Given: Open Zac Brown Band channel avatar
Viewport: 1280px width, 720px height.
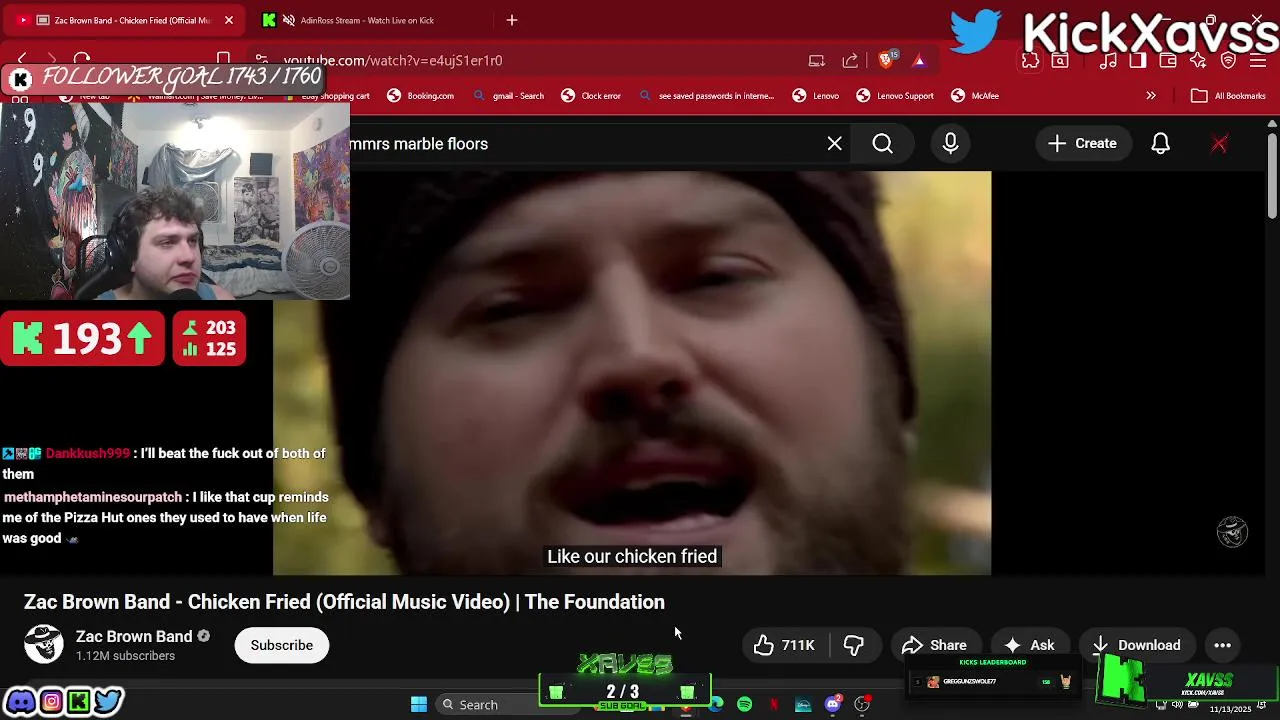Looking at the screenshot, I should pyautogui.click(x=44, y=645).
